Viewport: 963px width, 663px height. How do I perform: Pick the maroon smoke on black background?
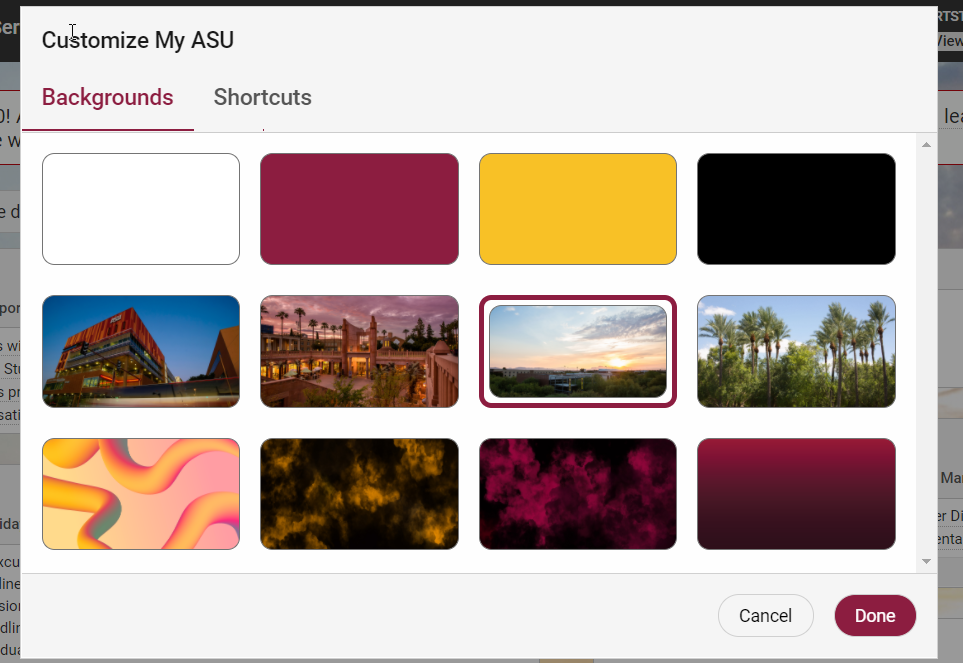click(x=578, y=494)
